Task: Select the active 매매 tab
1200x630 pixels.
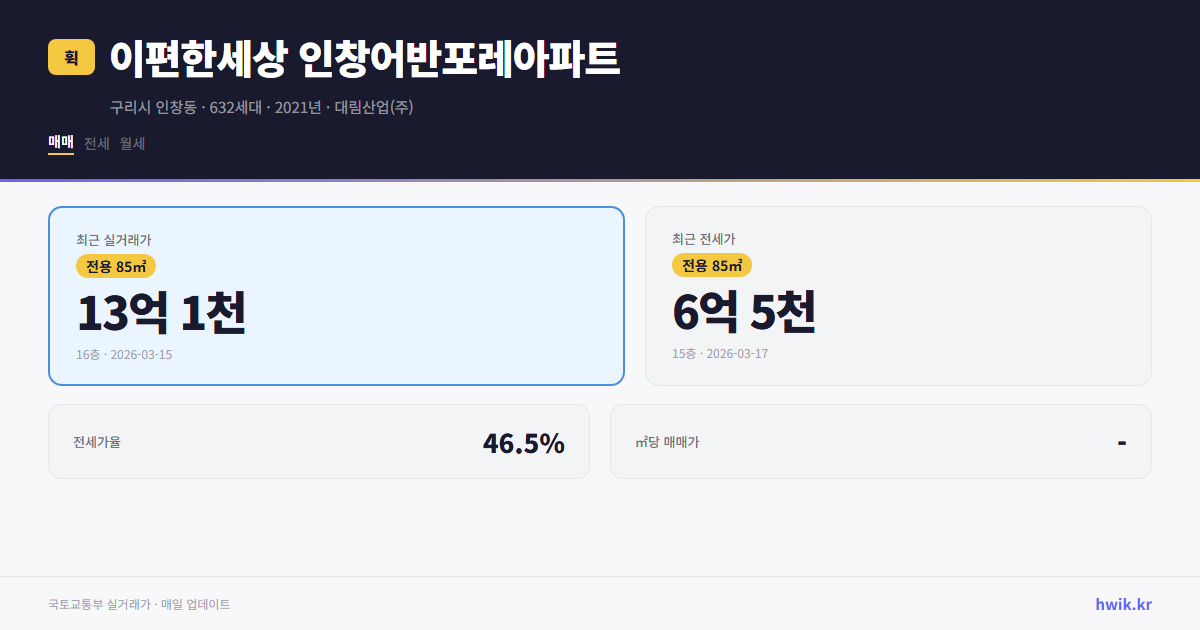Action: 60,143
